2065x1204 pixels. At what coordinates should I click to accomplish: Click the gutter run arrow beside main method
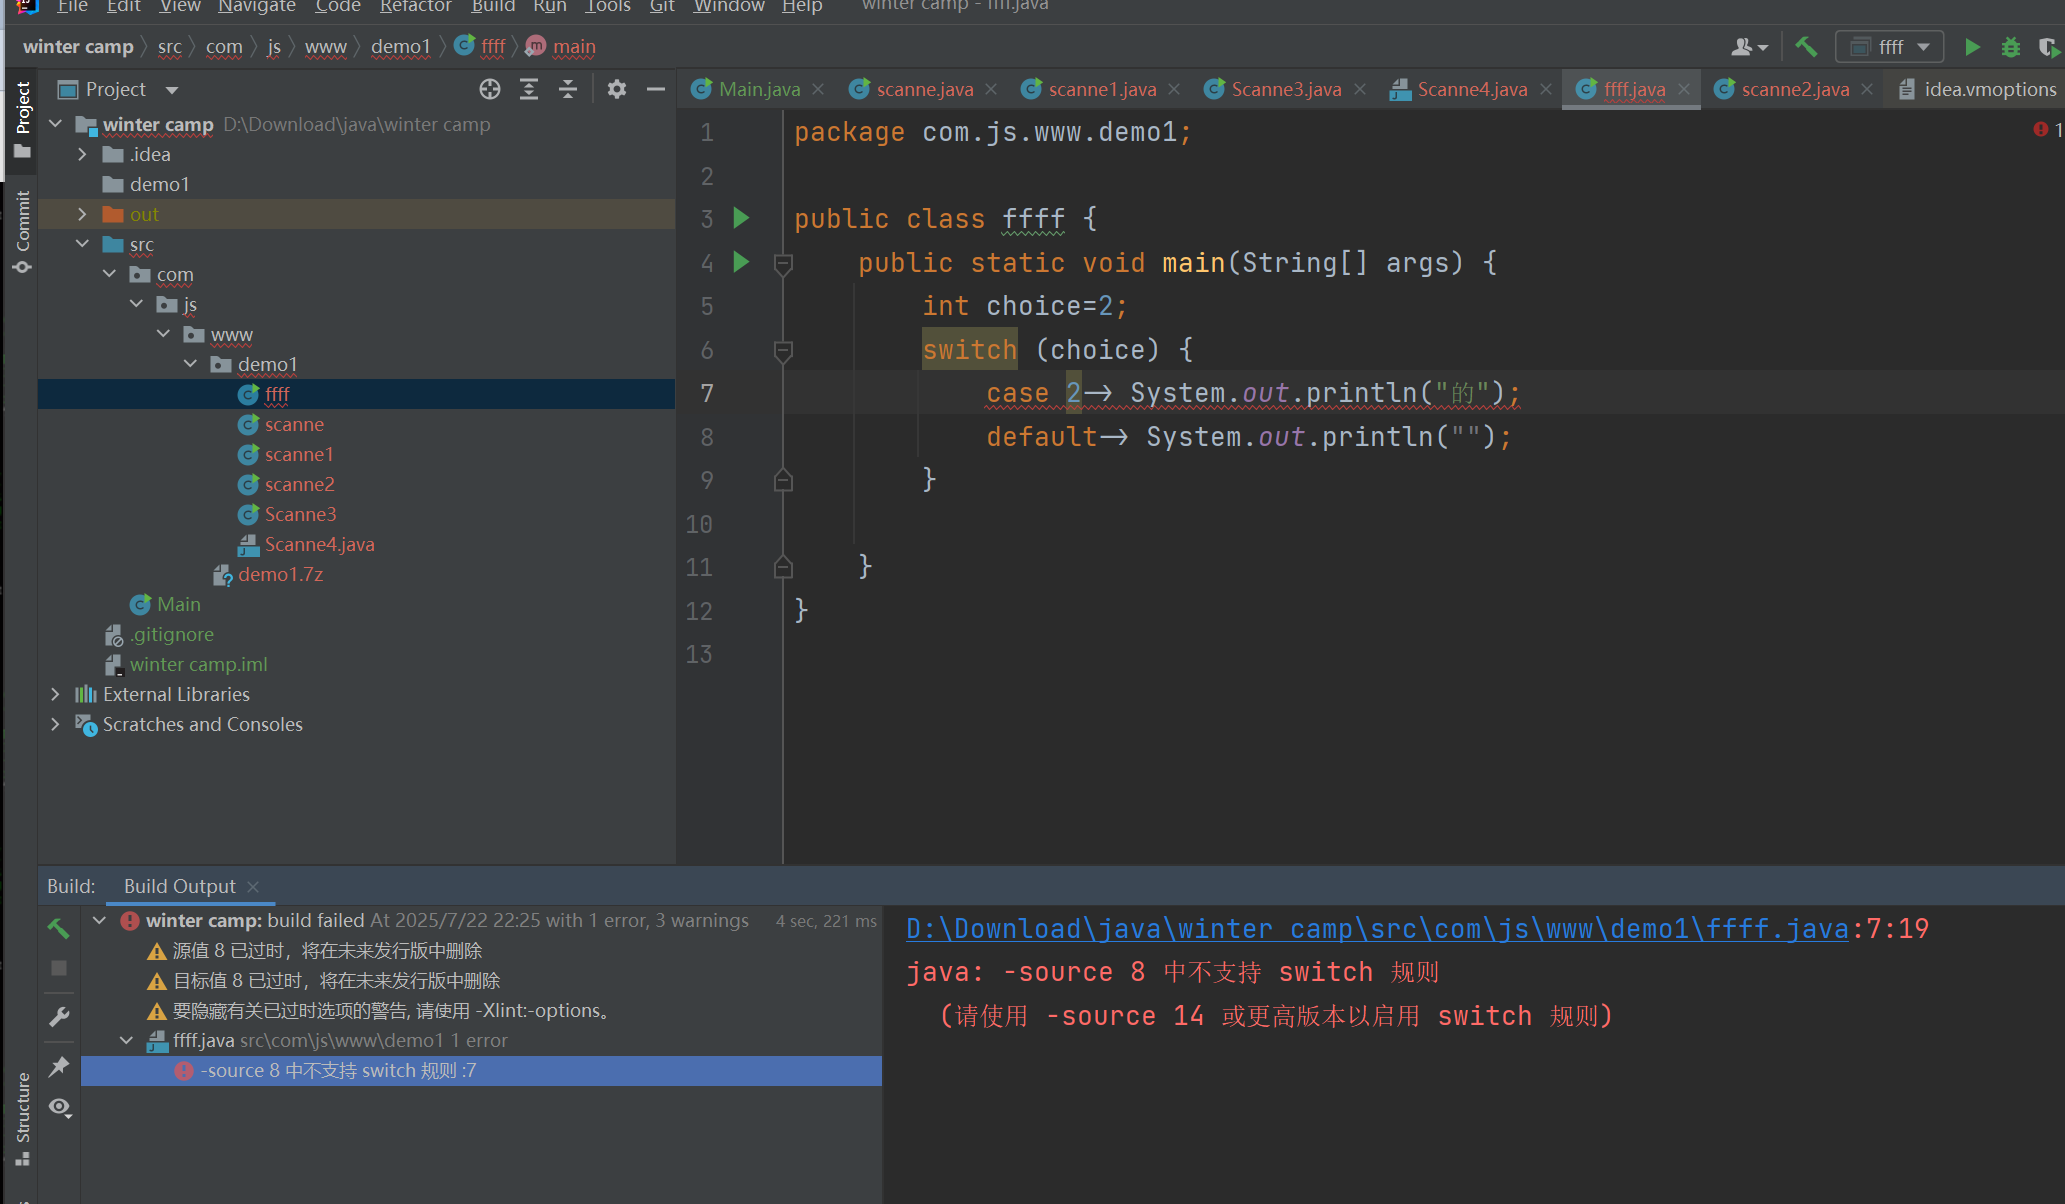point(741,262)
